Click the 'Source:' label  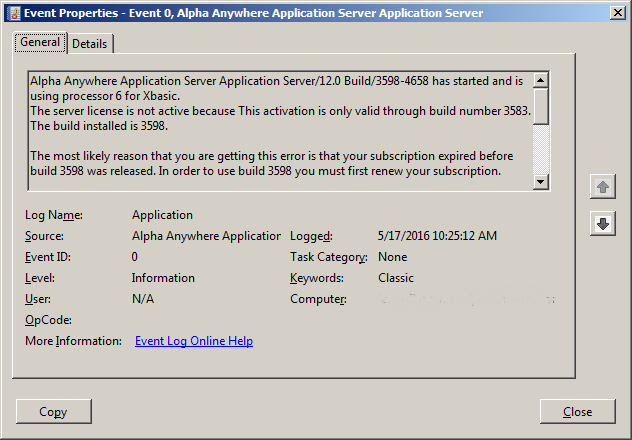pyautogui.click(x=44, y=236)
